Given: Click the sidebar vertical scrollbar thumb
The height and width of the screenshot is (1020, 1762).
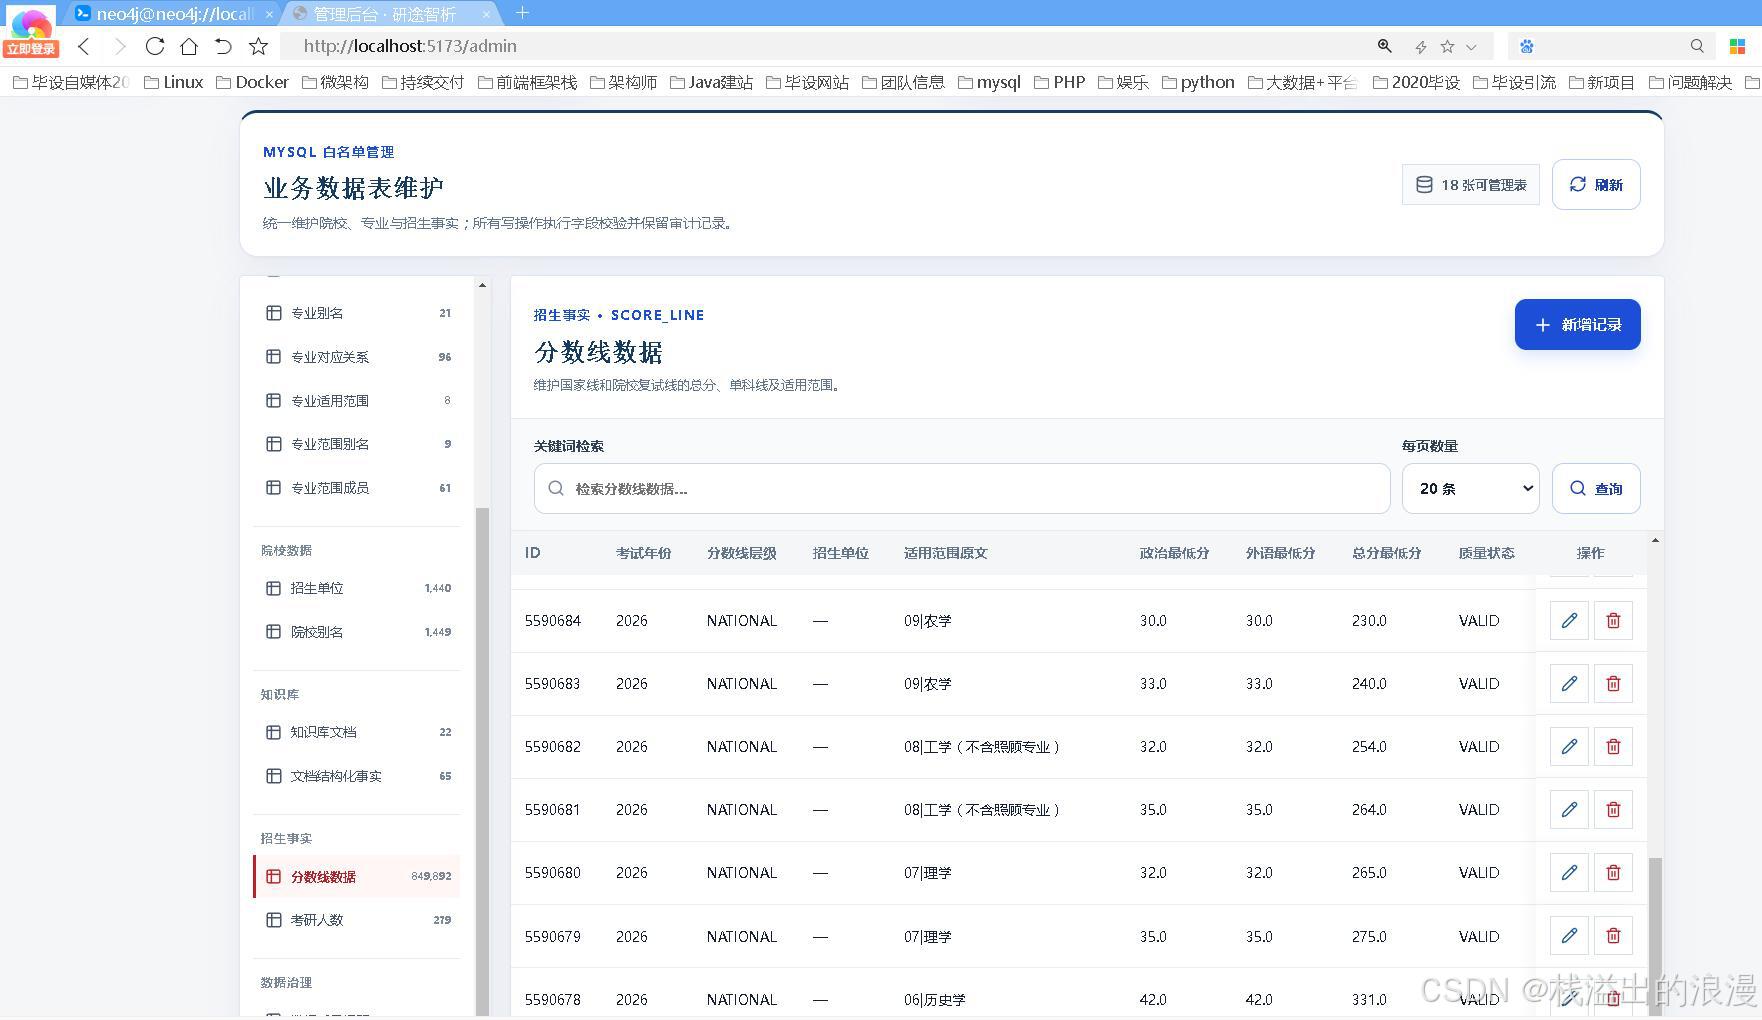Looking at the screenshot, I should (482, 760).
